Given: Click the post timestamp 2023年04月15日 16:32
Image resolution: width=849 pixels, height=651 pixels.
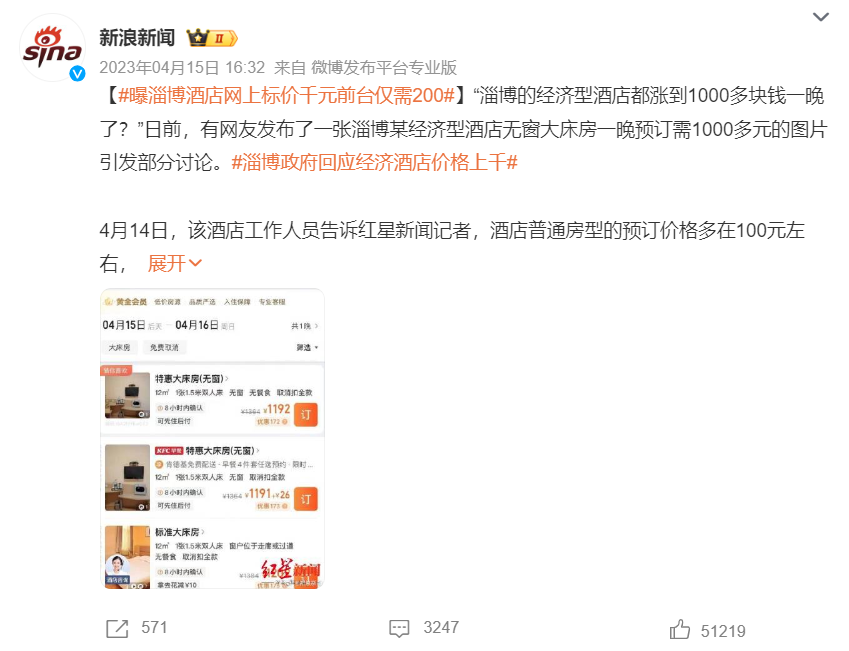Looking at the screenshot, I should tap(182, 68).
